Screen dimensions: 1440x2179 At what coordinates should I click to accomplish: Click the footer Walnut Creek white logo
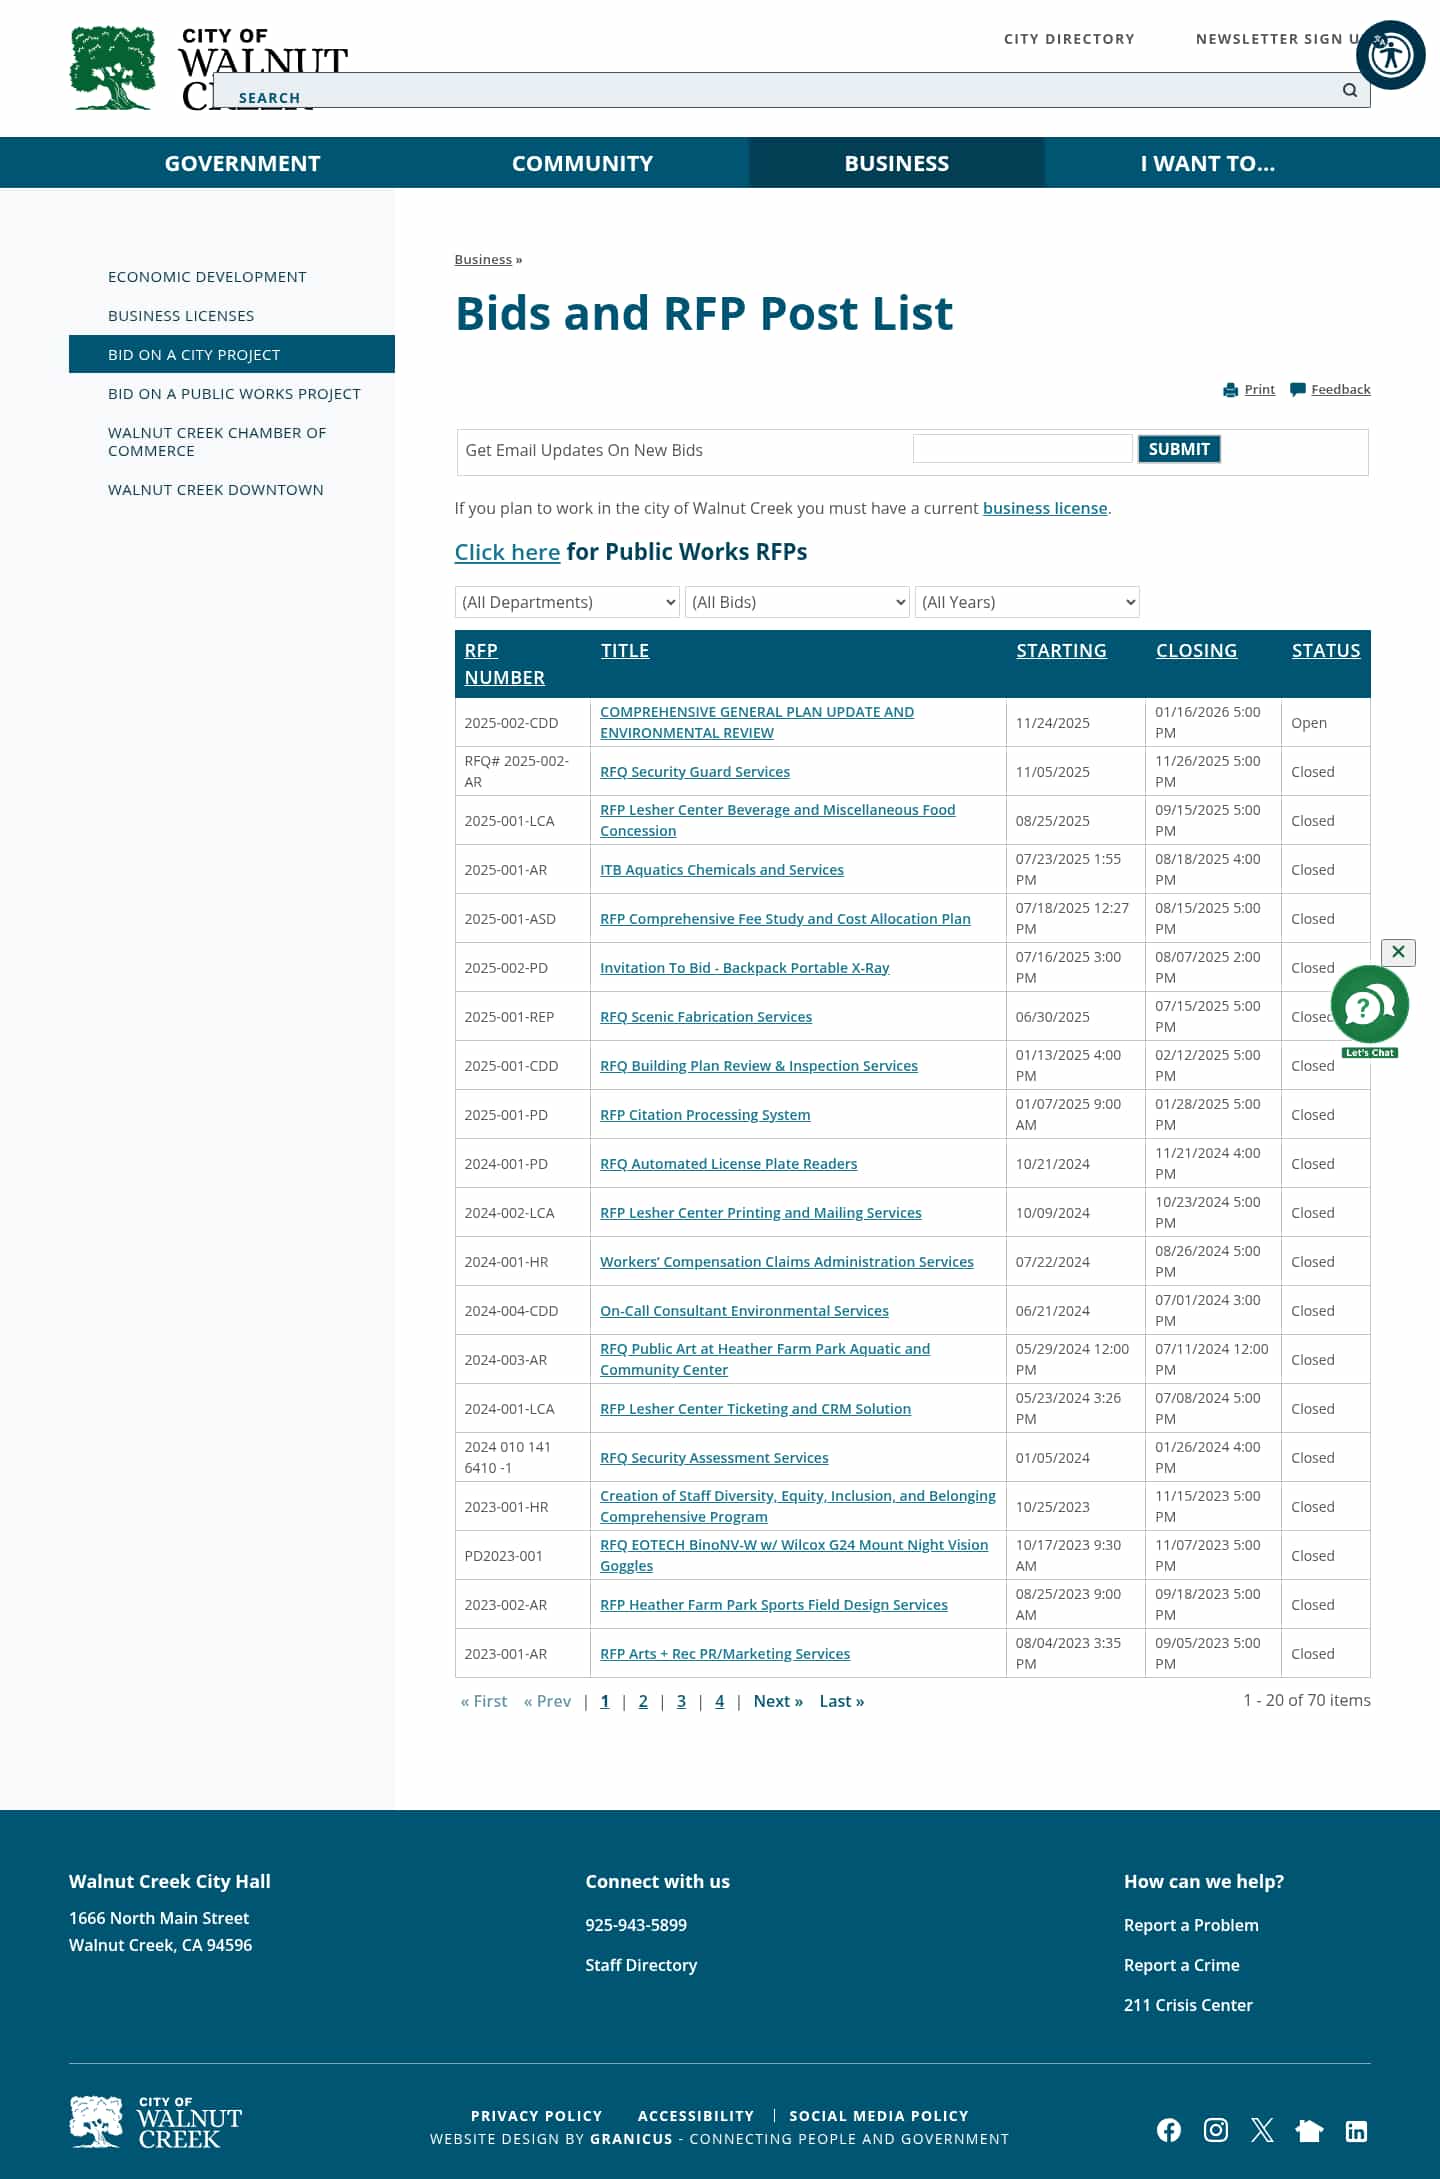(x=156, y=2122)
